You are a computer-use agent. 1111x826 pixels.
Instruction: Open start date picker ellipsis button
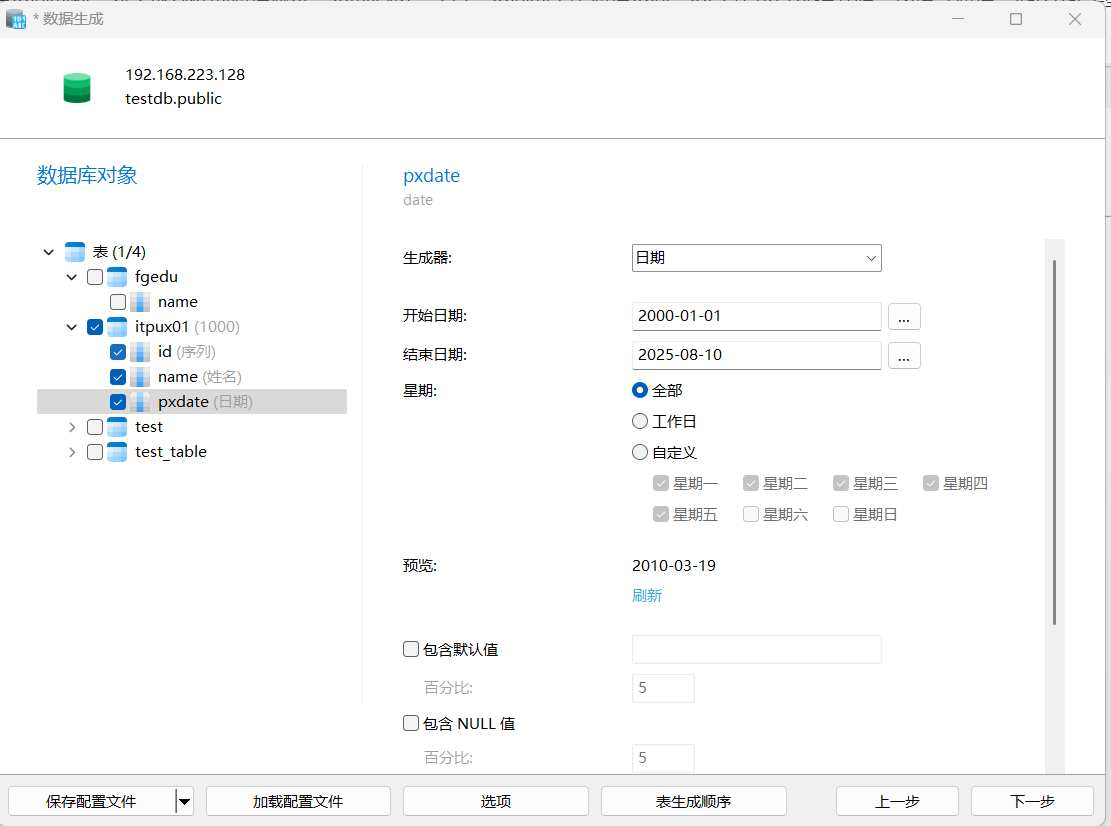(903, 316)
